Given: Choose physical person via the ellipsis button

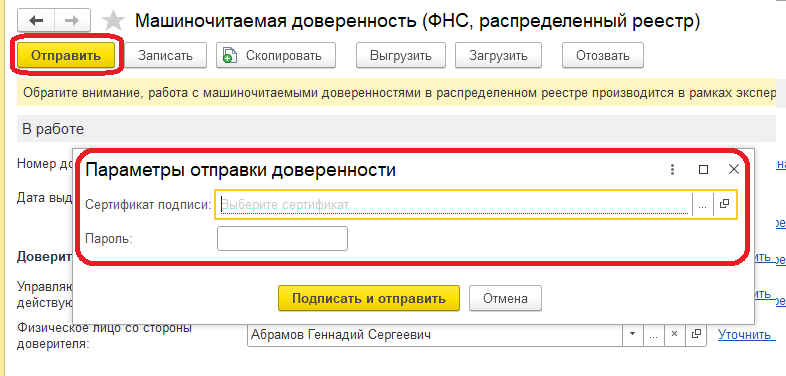Looking at the screenshot, I should coord(653,334).
